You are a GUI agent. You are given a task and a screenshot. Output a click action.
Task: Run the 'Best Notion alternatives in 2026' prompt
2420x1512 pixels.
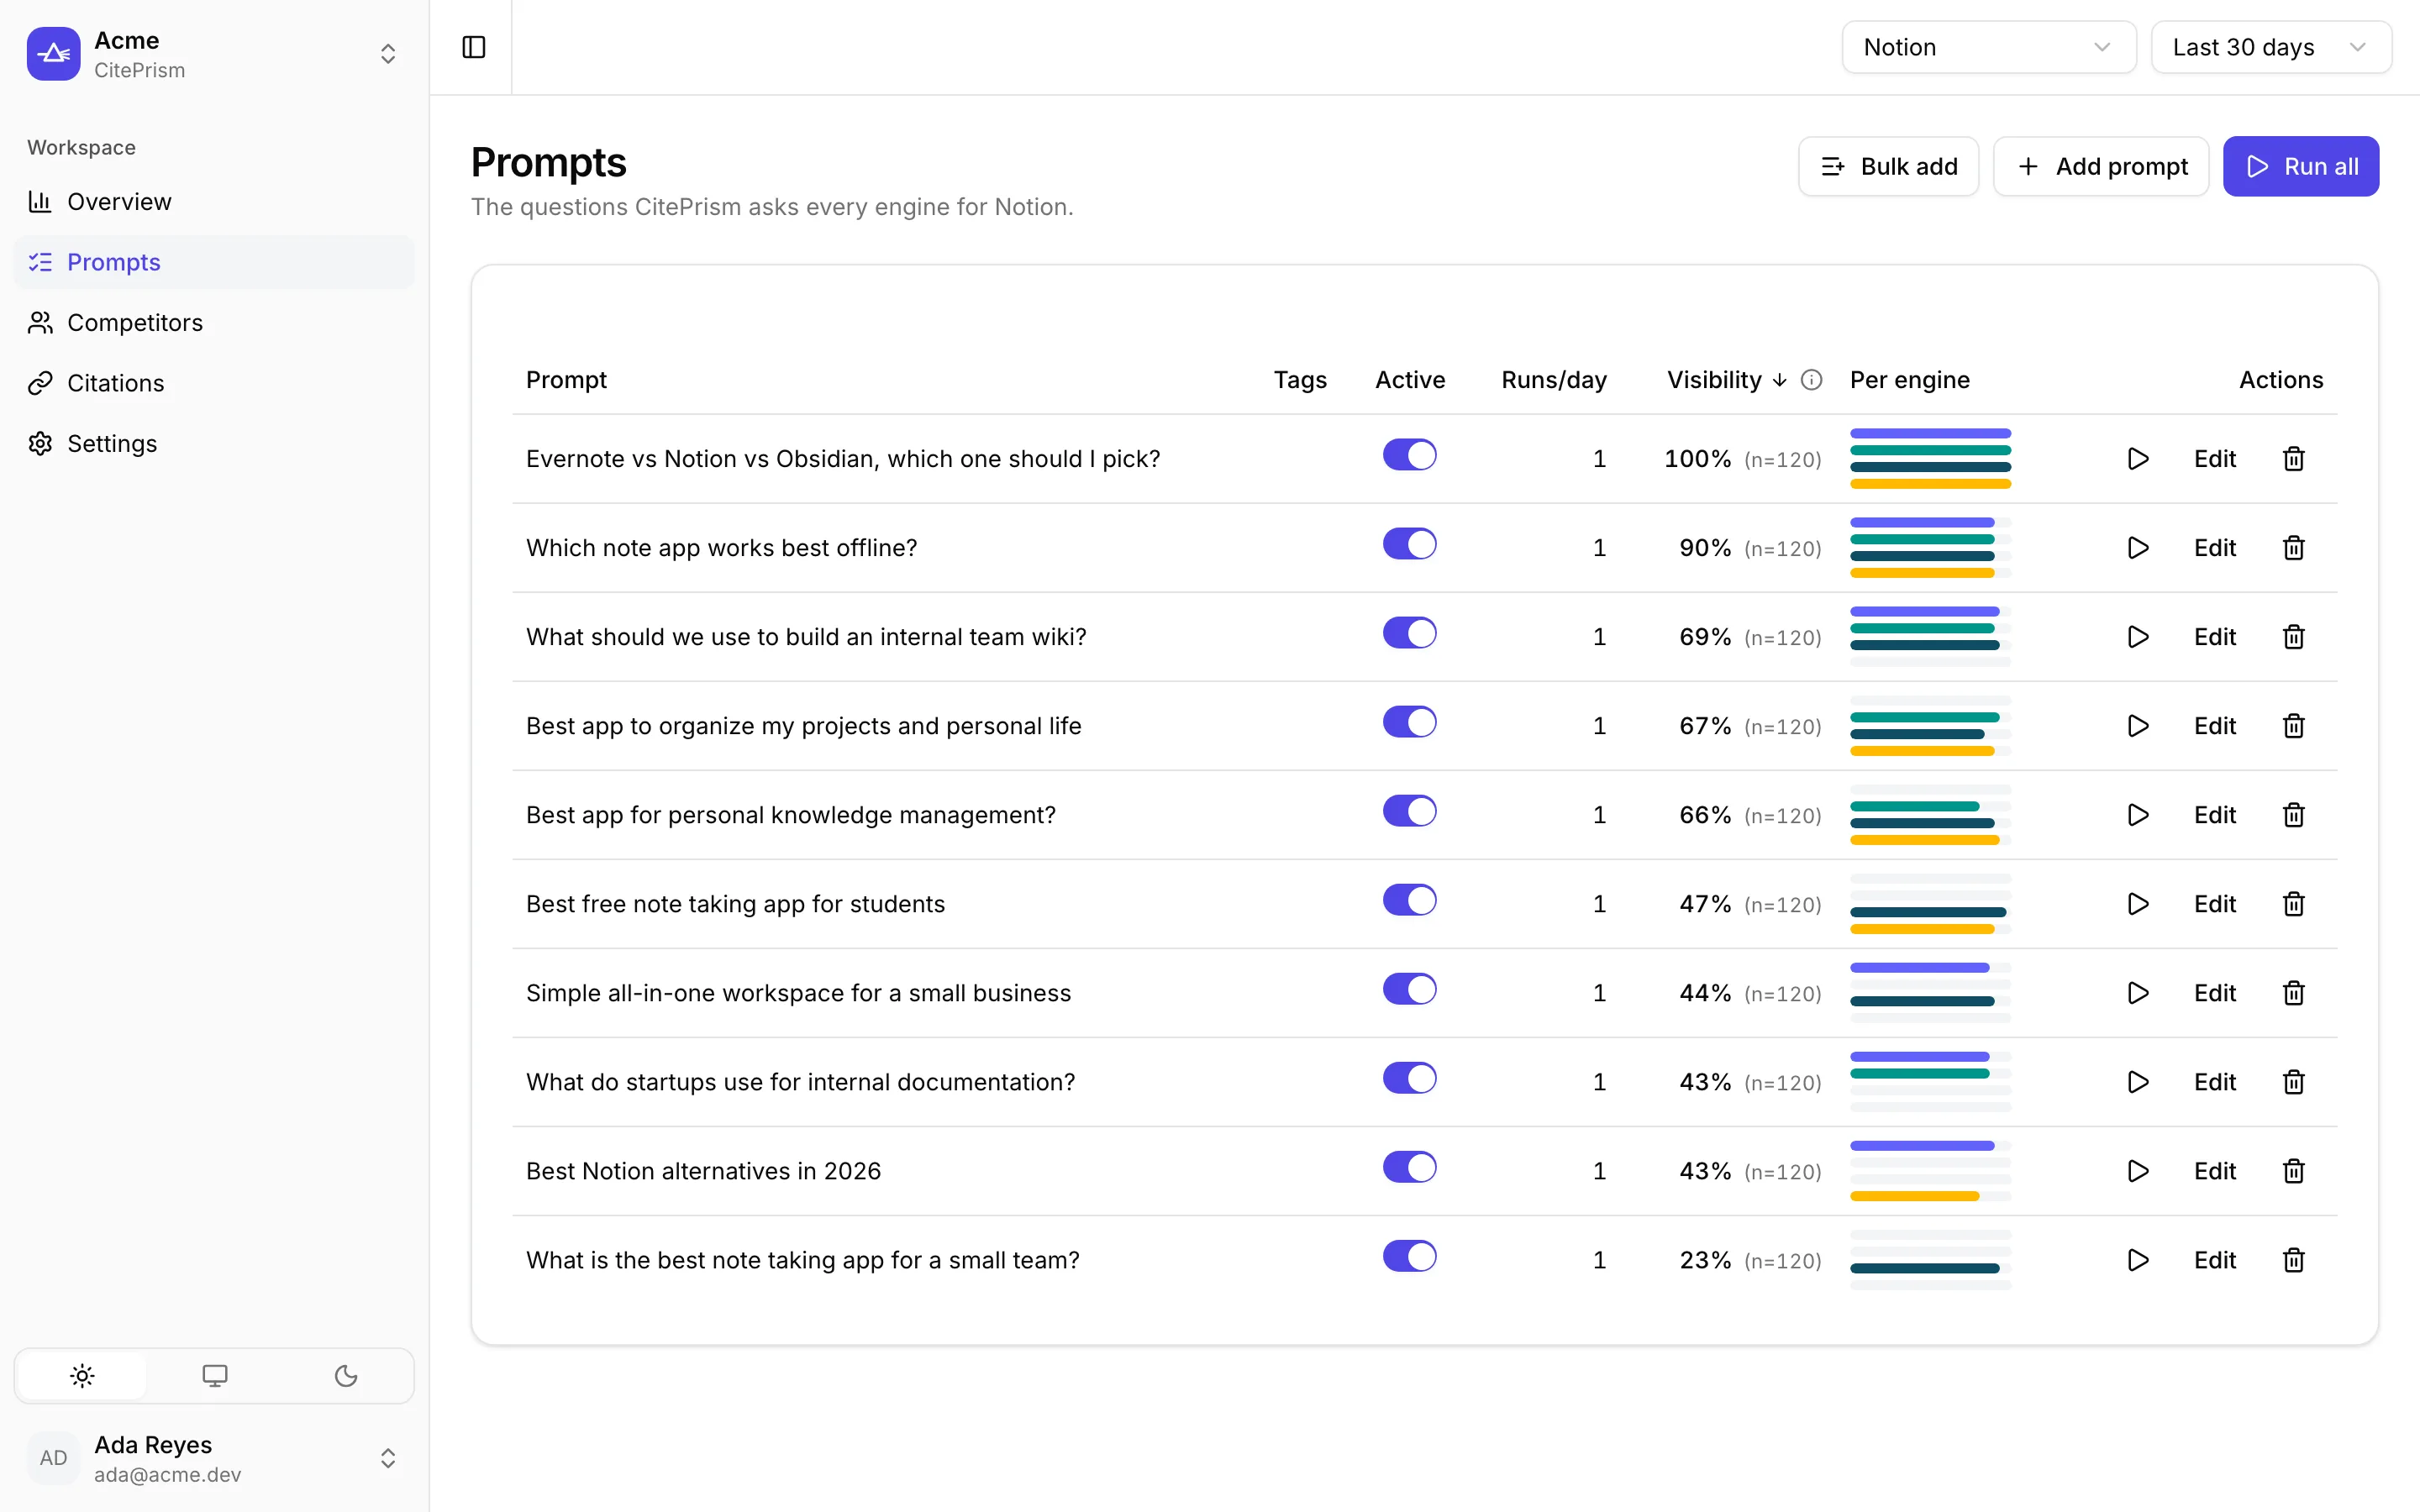click(x=2137, y=1171)
